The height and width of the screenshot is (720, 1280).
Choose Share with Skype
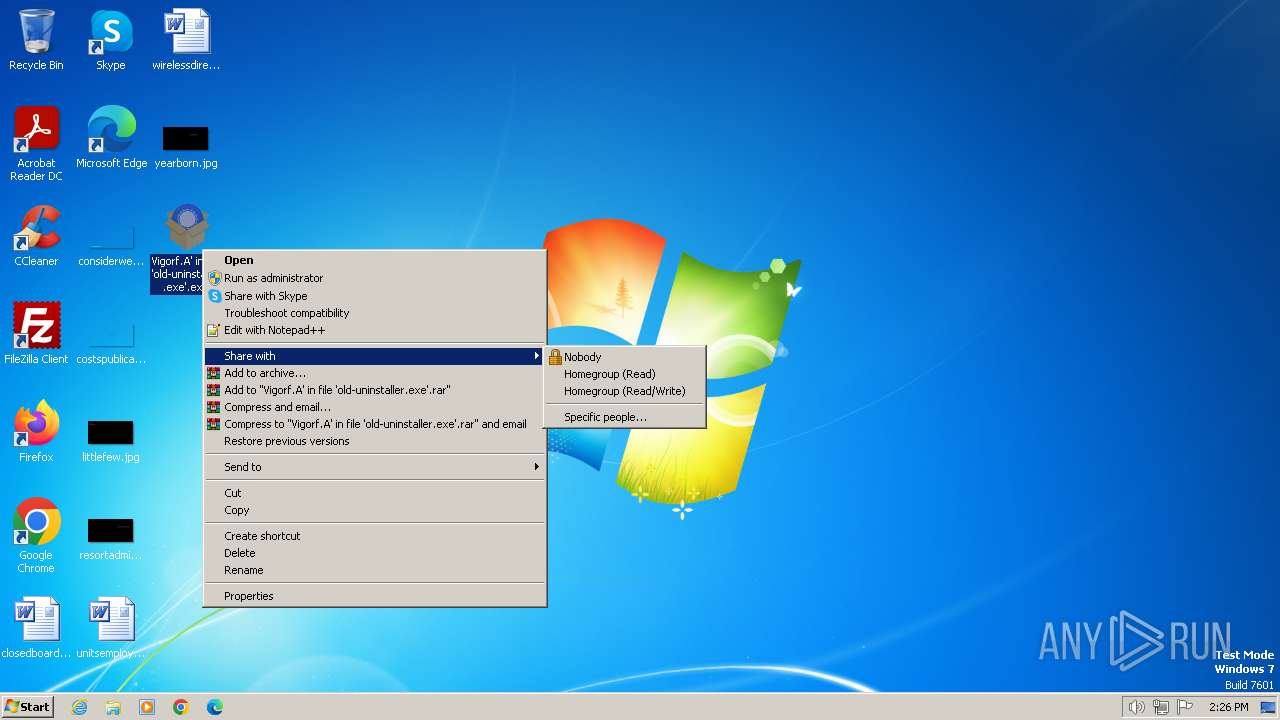pyautogui.click(x=375, y=296)
